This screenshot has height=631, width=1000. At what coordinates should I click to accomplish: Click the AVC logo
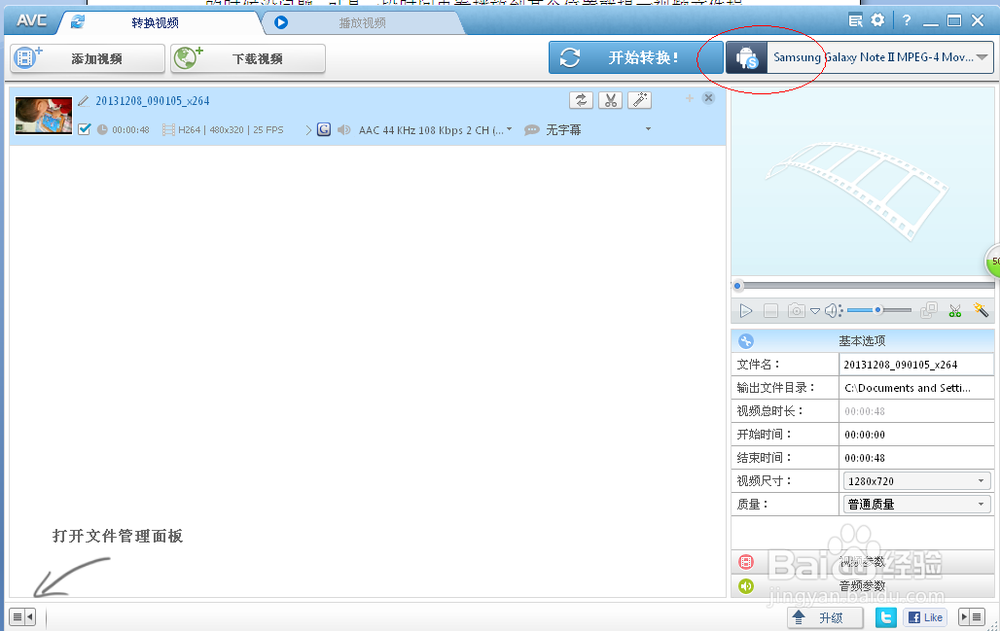[31, 20]
